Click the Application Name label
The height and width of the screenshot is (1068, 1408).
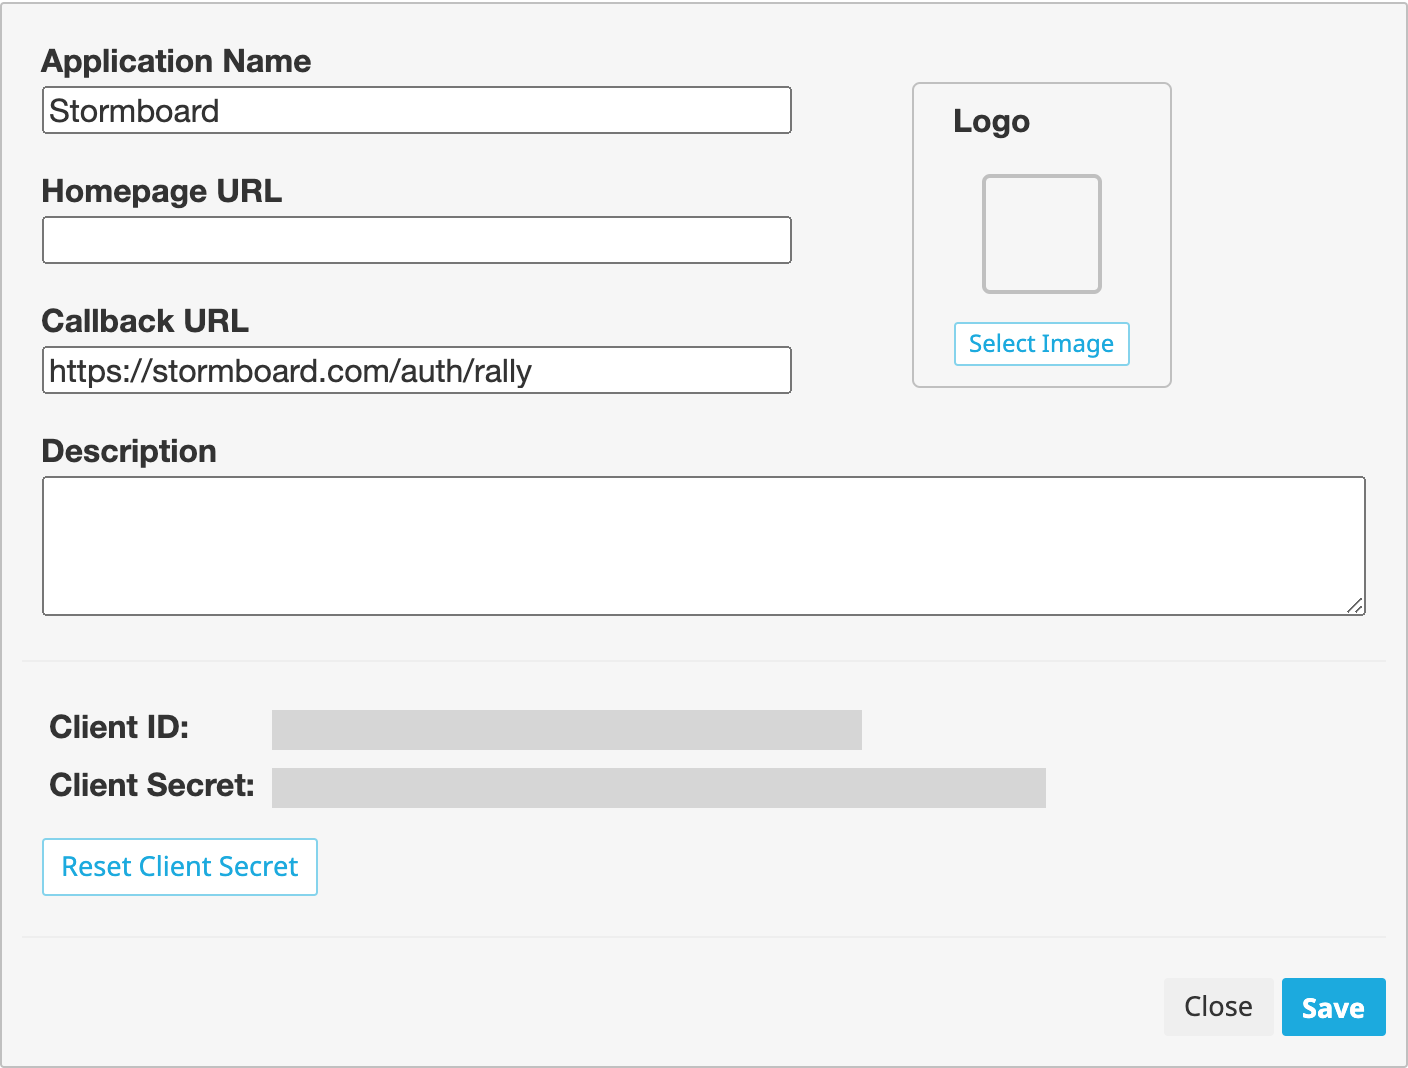(x=176, y=61)
